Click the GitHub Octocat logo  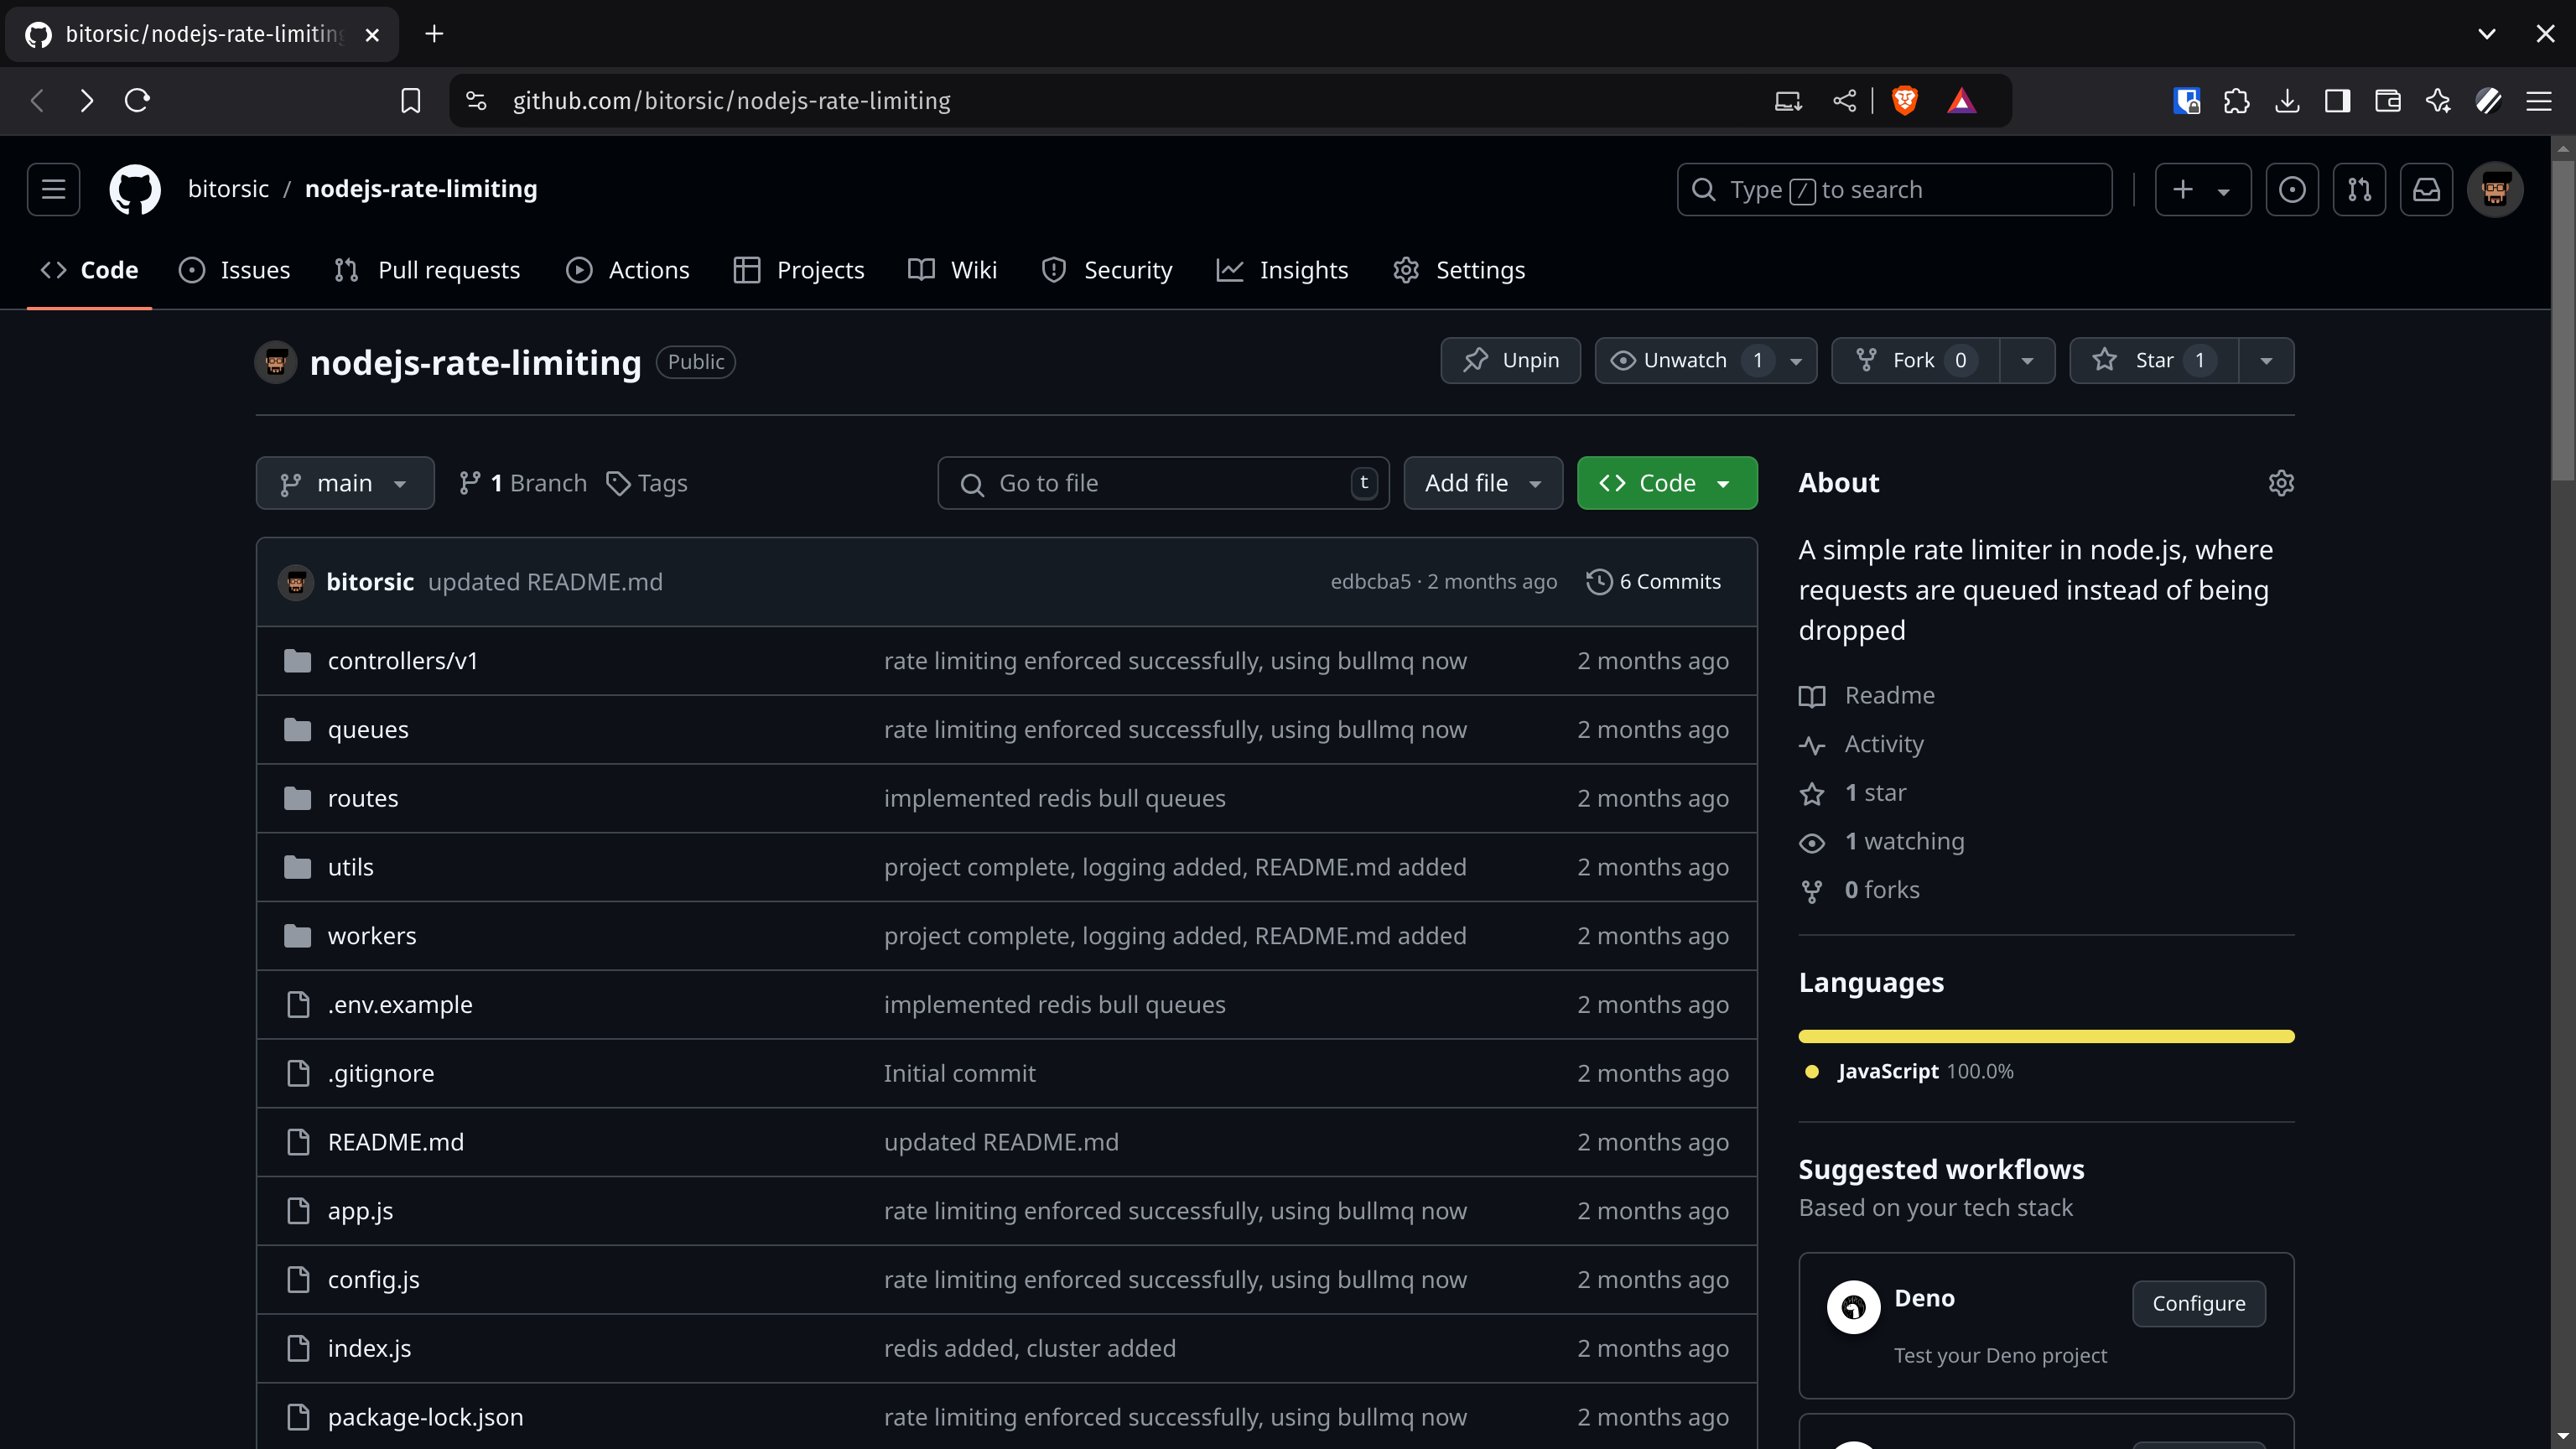[x=135, y=189]
